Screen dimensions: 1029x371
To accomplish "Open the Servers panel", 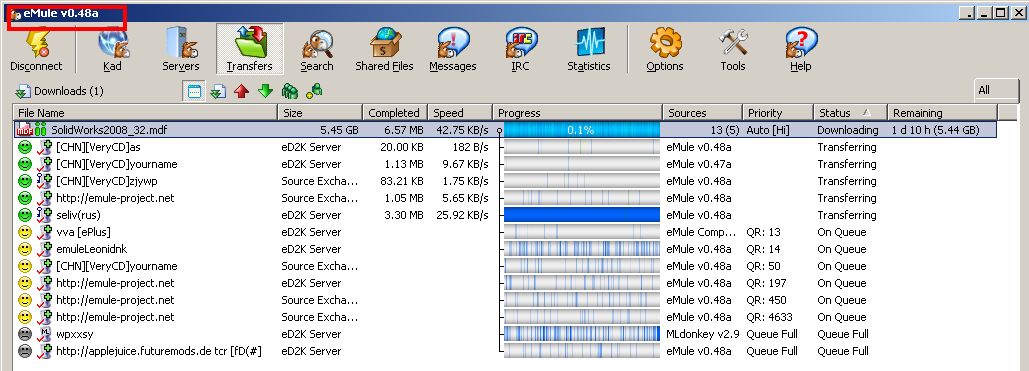I will point(181,49).
